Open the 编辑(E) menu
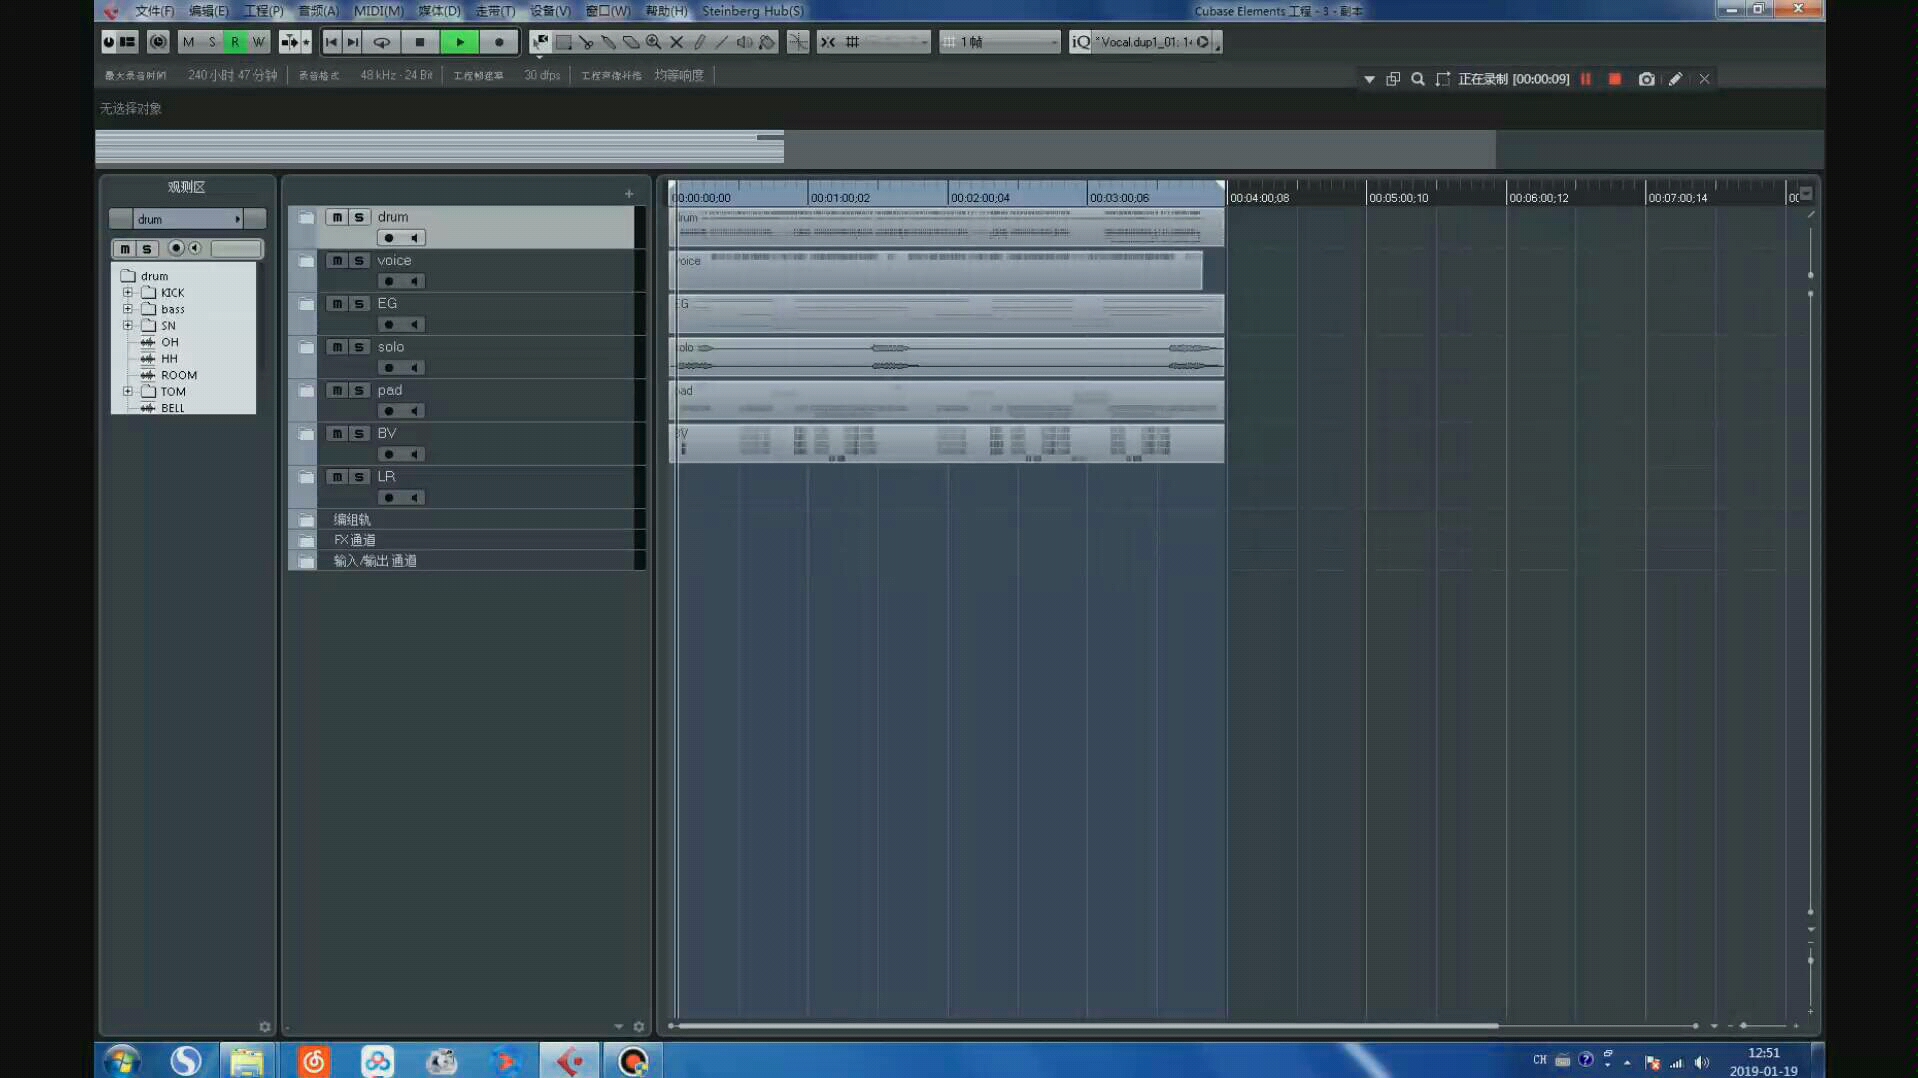Viewport: 1918px width, 1078px height. pos(208,11)
